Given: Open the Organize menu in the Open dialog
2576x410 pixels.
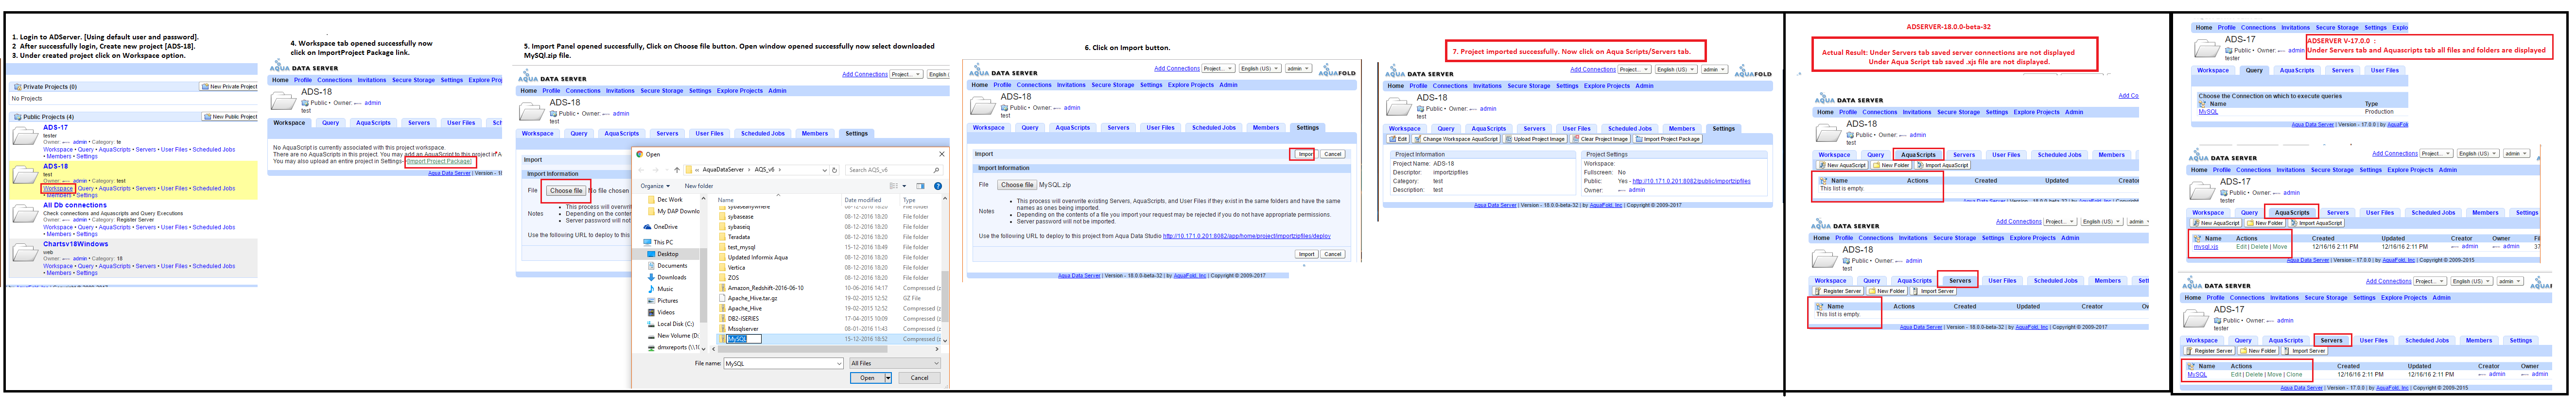Looking at the screenshot, I should [x=654, y=186].
